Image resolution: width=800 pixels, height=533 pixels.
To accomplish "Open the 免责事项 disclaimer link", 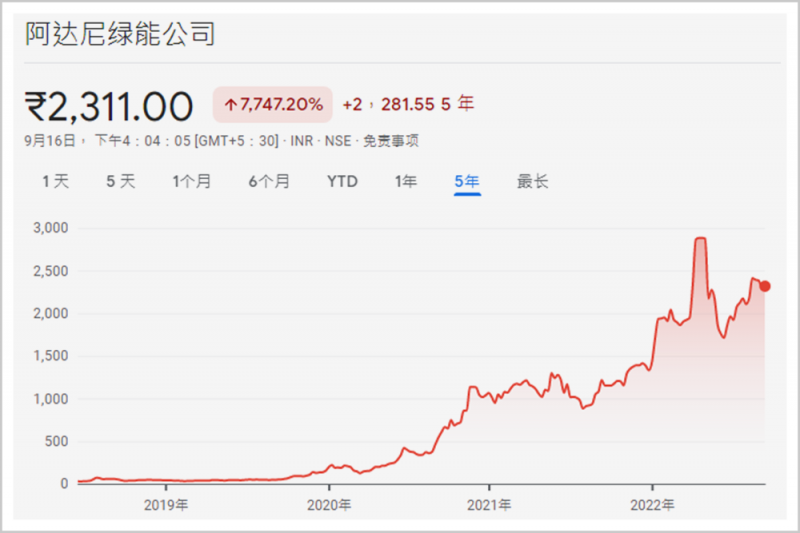I will coord(391,141).
